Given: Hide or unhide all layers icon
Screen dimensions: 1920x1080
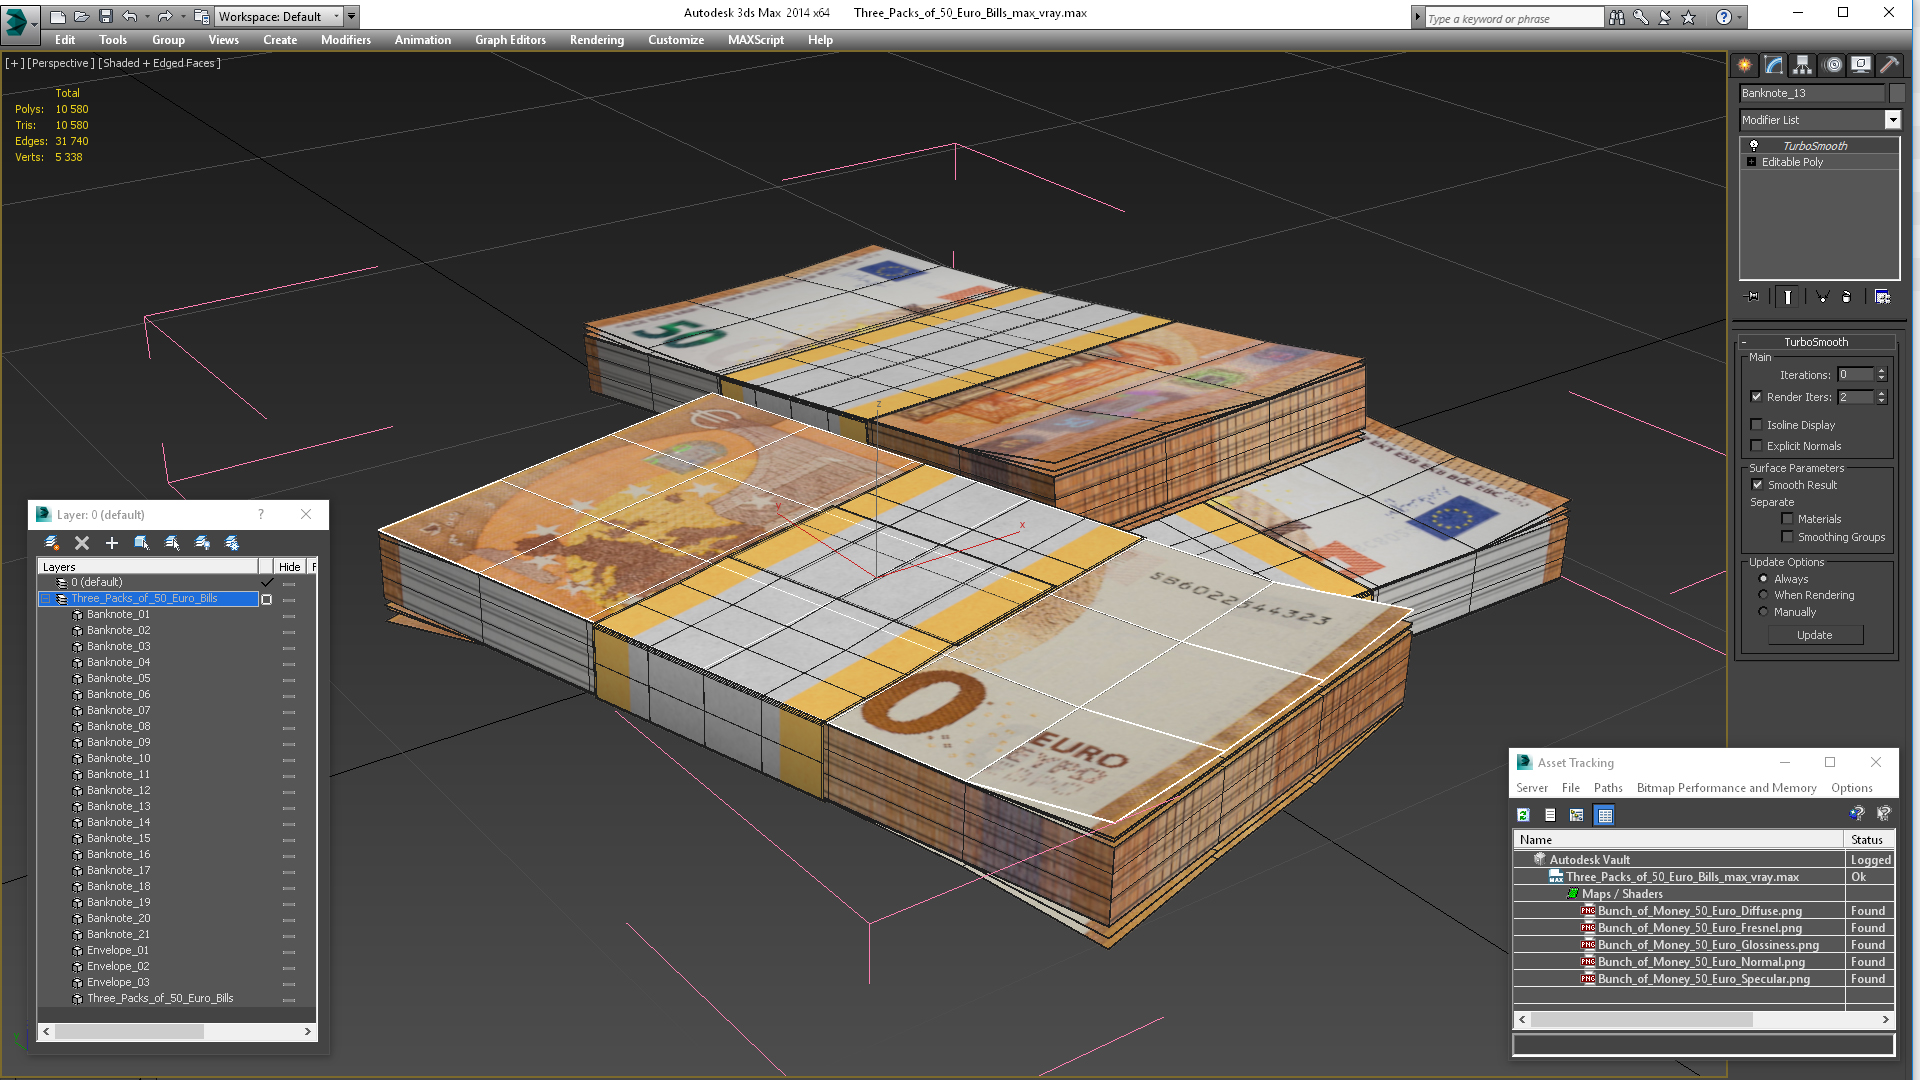Looking at the screenshot, I should (202, 543).
